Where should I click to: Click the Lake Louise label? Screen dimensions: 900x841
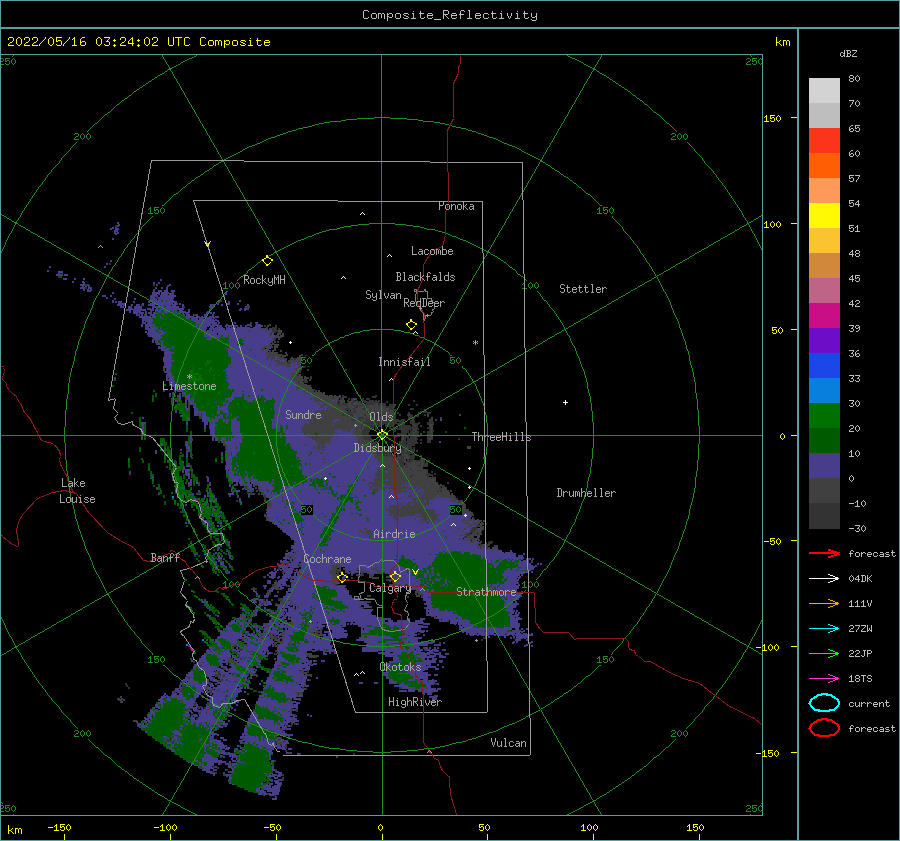77,491
